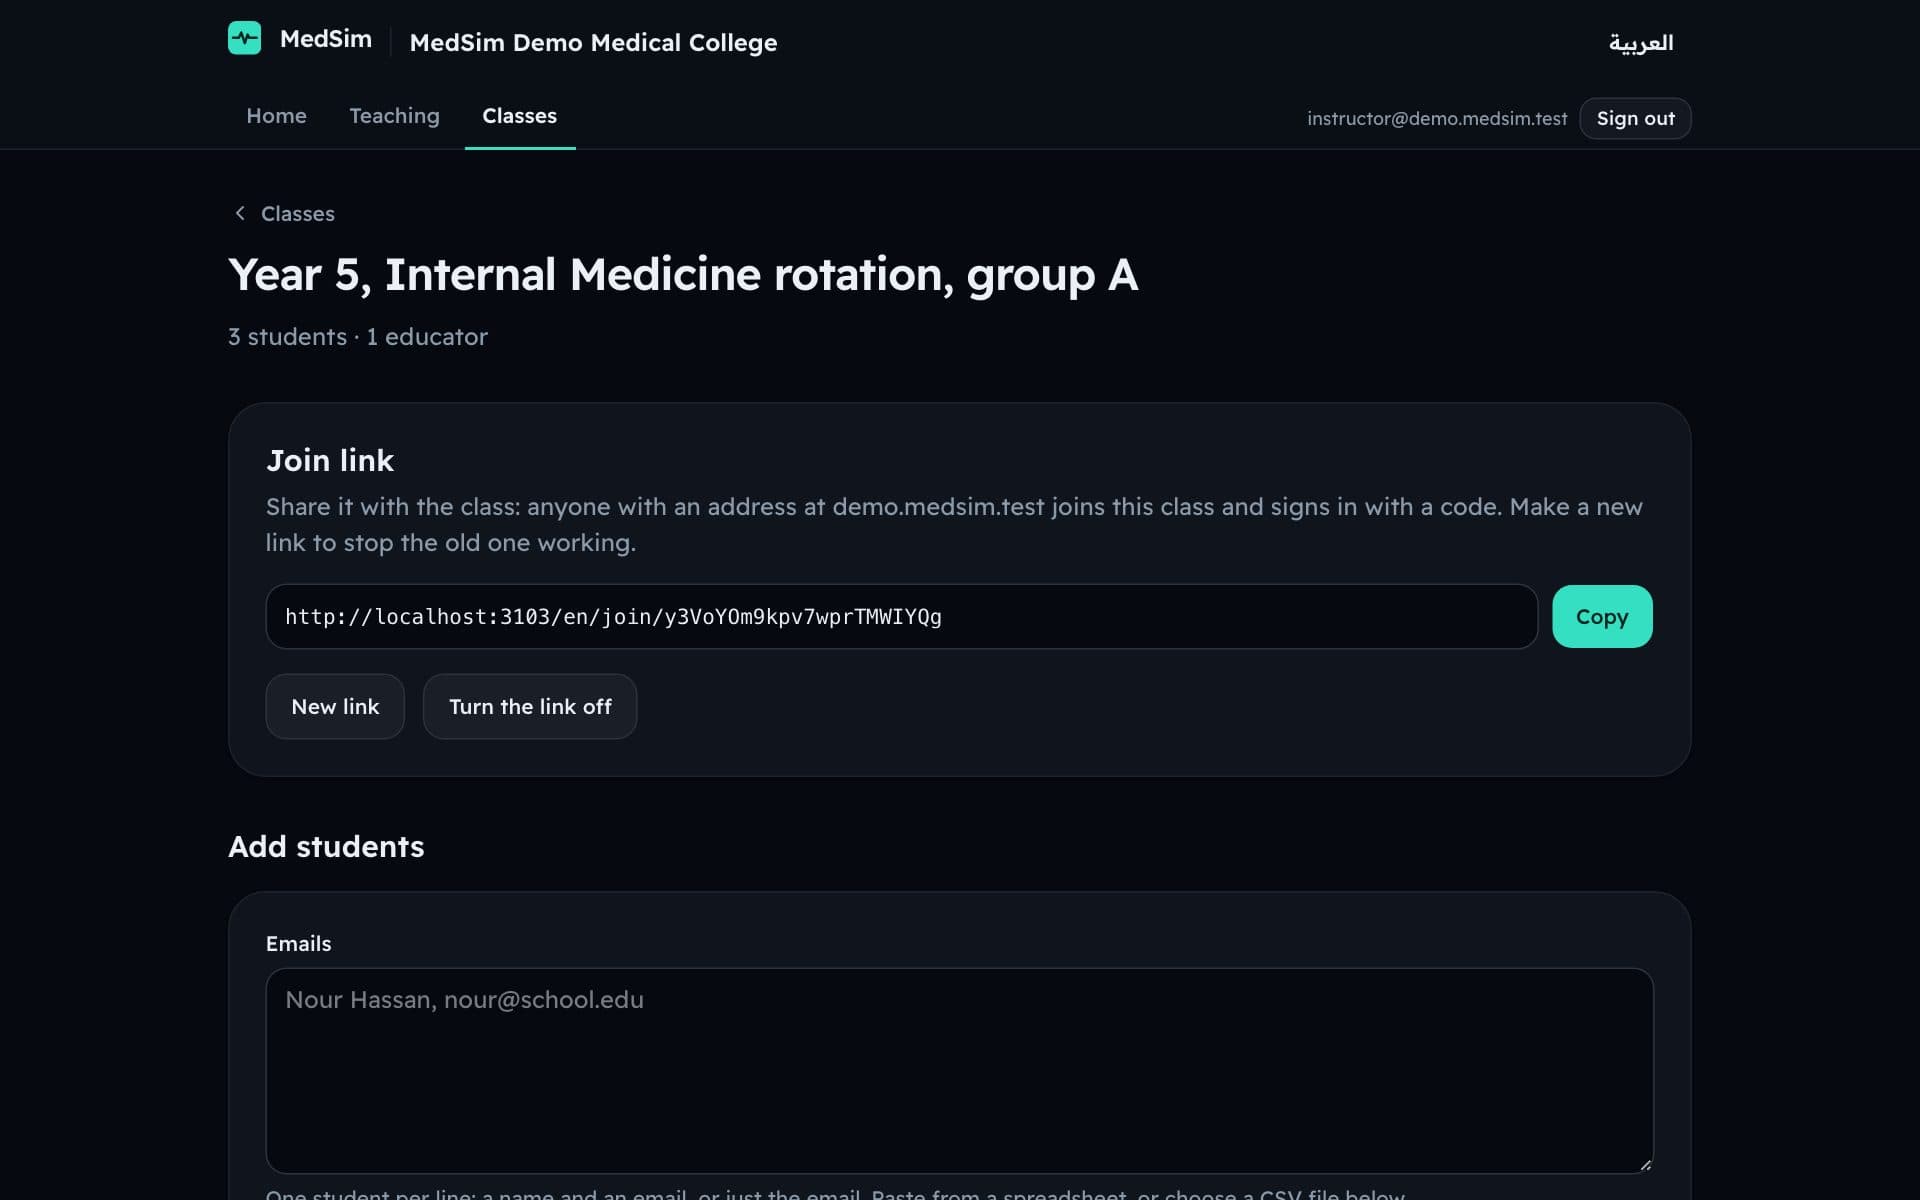Viewport: 1920px width, 1200px height.
Task: Click the class title heading text
Action: pyautogui.click(x=683, y=275)
